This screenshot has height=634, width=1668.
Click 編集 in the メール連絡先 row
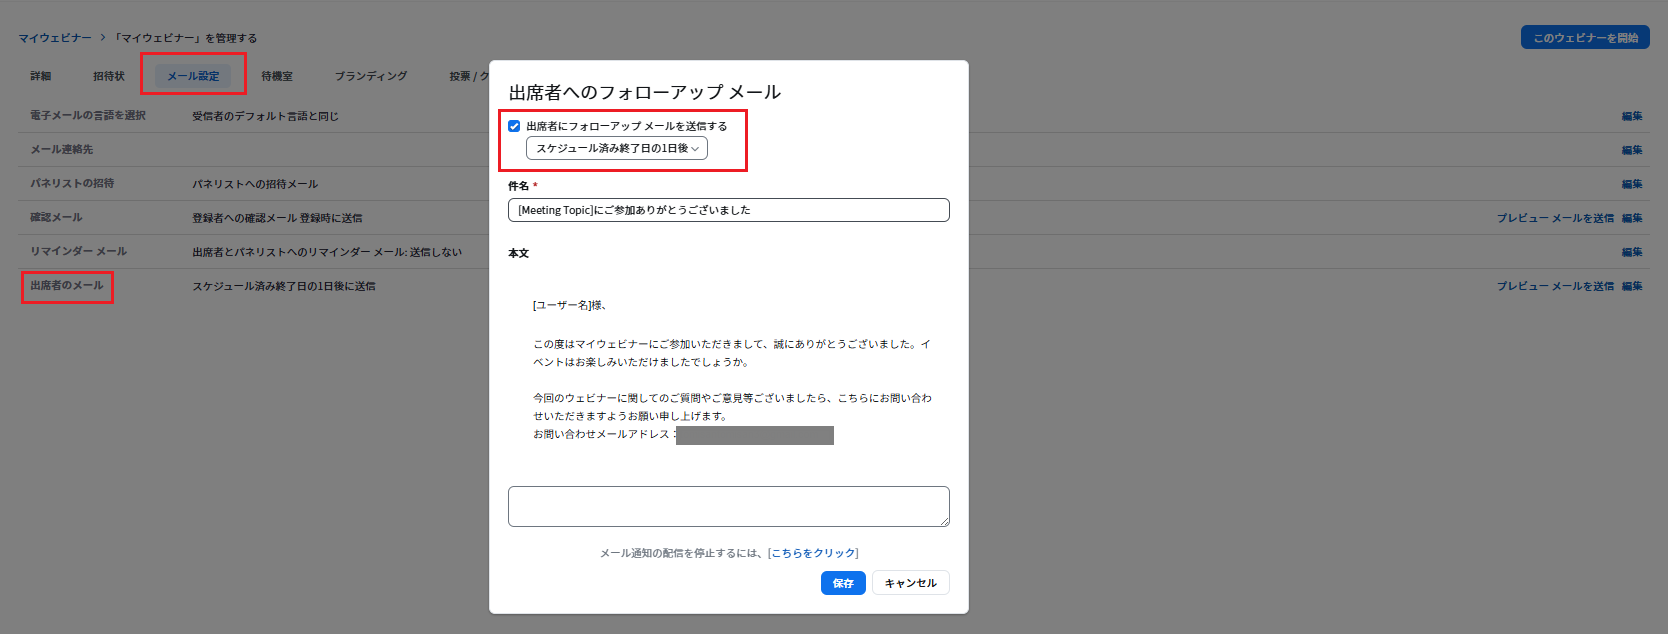(x=1632, y=150)
